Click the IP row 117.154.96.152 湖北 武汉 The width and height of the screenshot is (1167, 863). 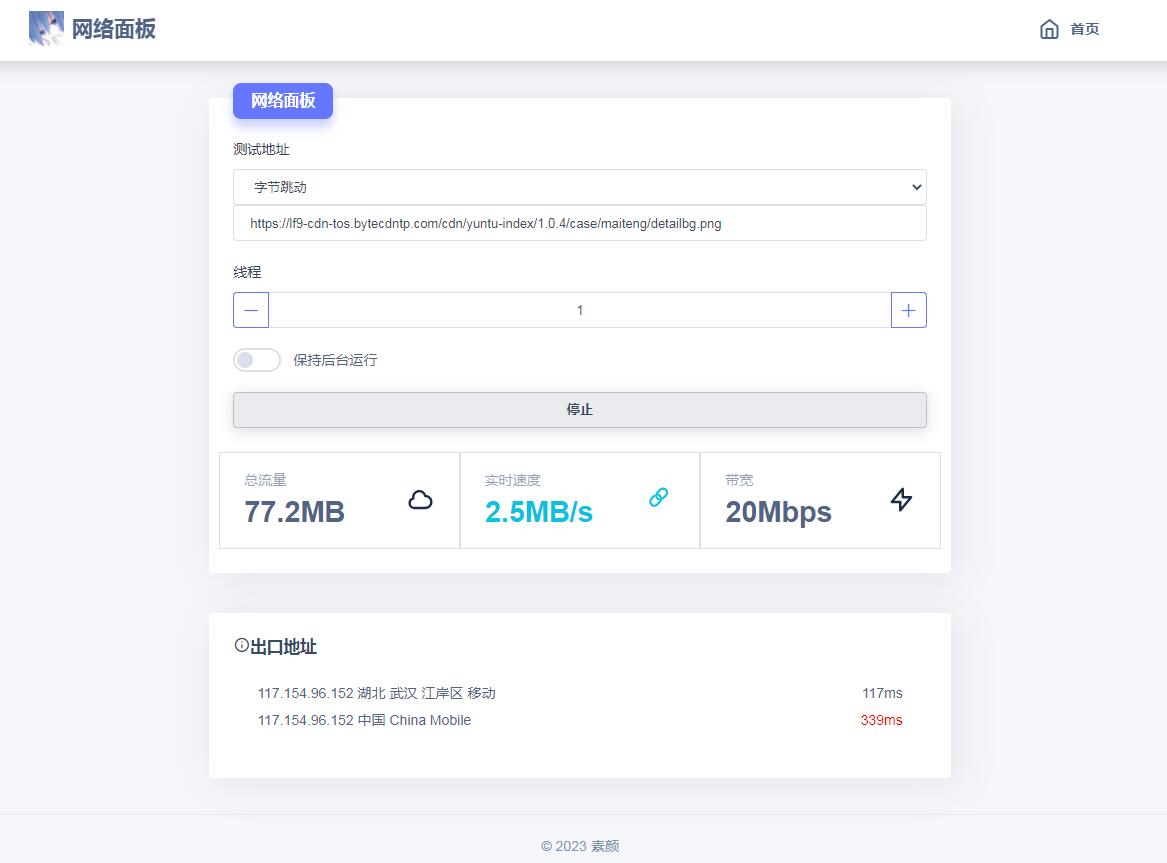pos(377,693)
